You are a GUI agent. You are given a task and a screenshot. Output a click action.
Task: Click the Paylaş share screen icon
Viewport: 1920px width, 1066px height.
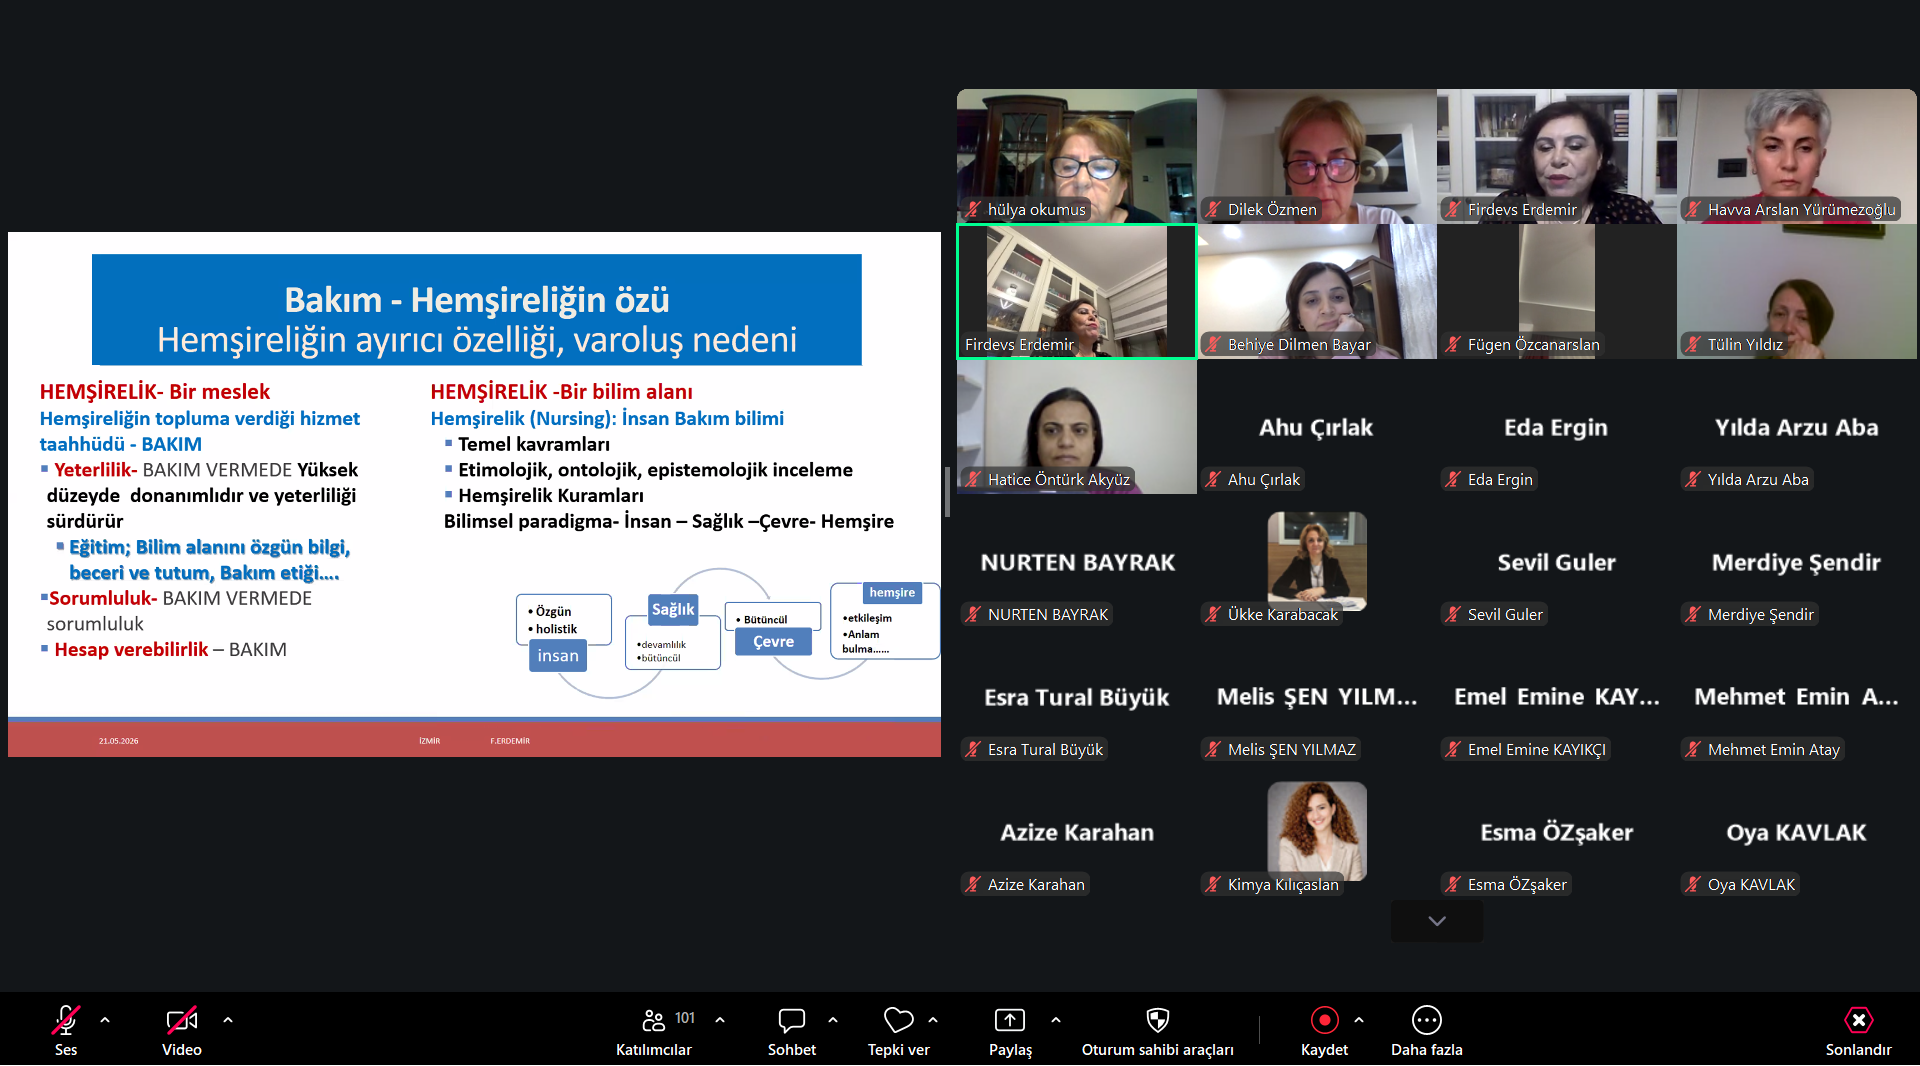pyautogui.click(x=1010, y=1020)
